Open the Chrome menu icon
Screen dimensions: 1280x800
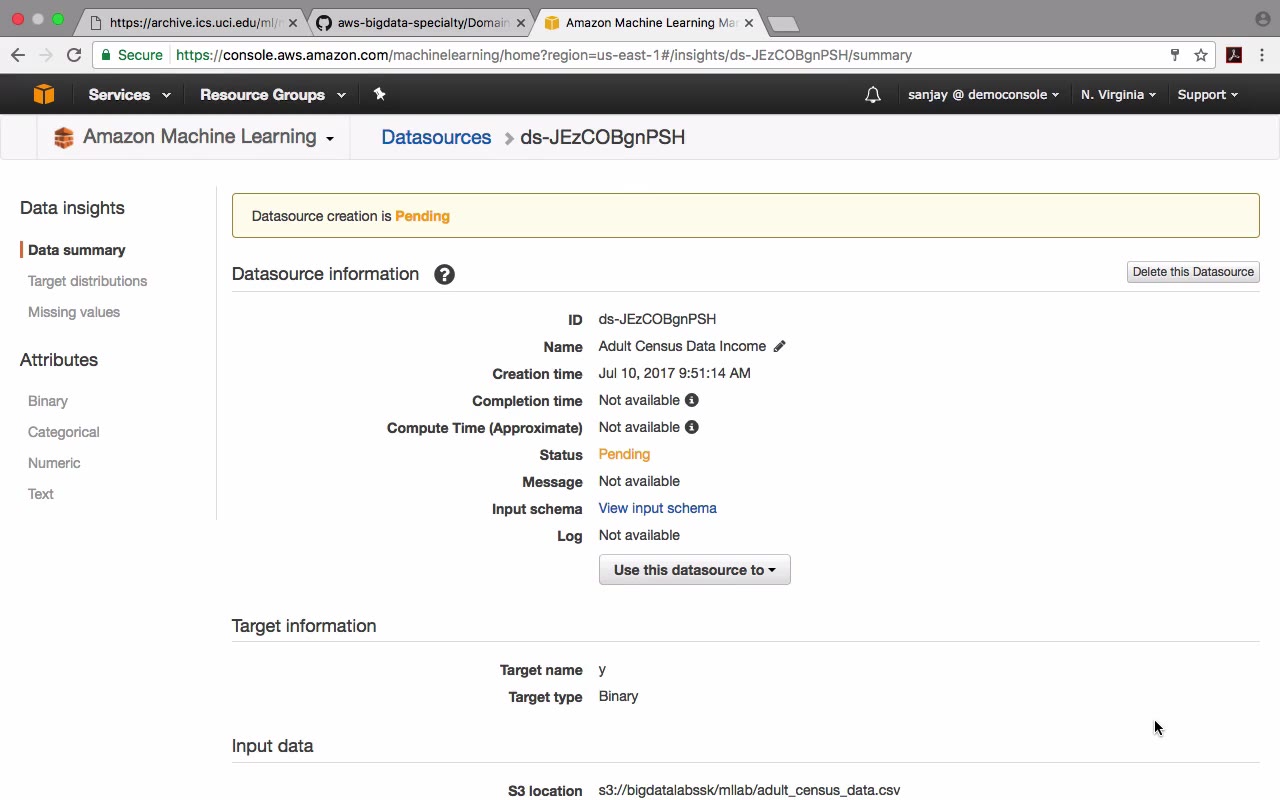point(1262,55)
